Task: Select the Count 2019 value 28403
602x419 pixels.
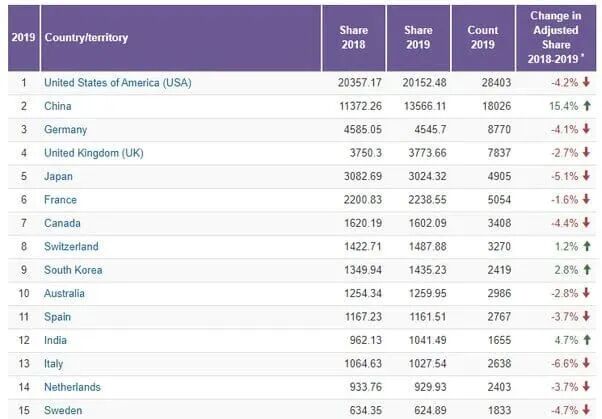Action: click(496, 83)
